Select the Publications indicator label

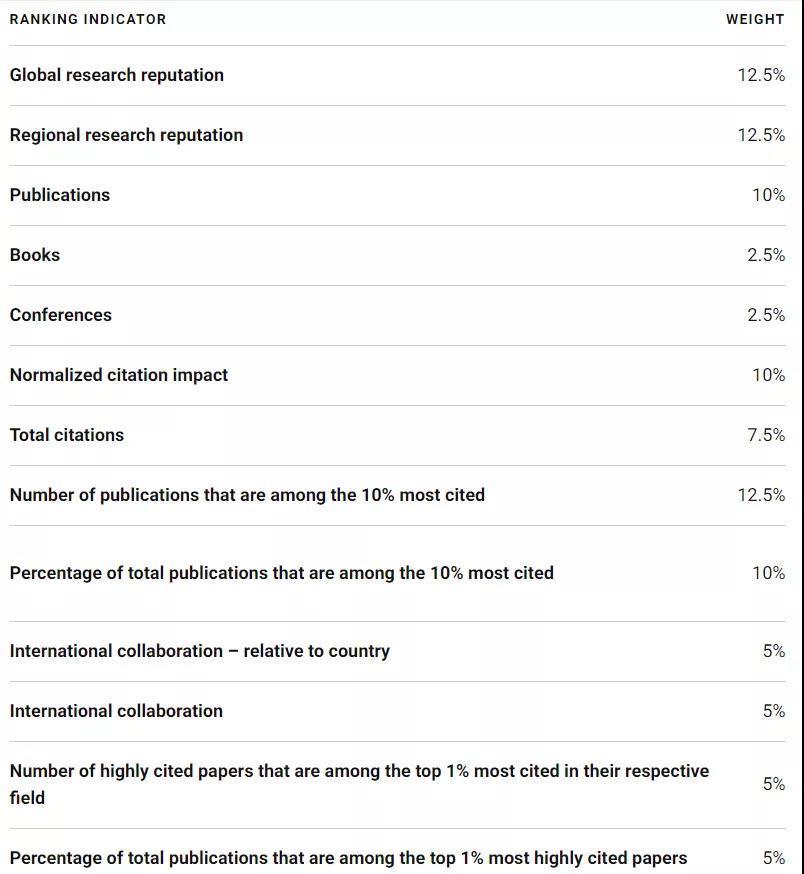60,195
